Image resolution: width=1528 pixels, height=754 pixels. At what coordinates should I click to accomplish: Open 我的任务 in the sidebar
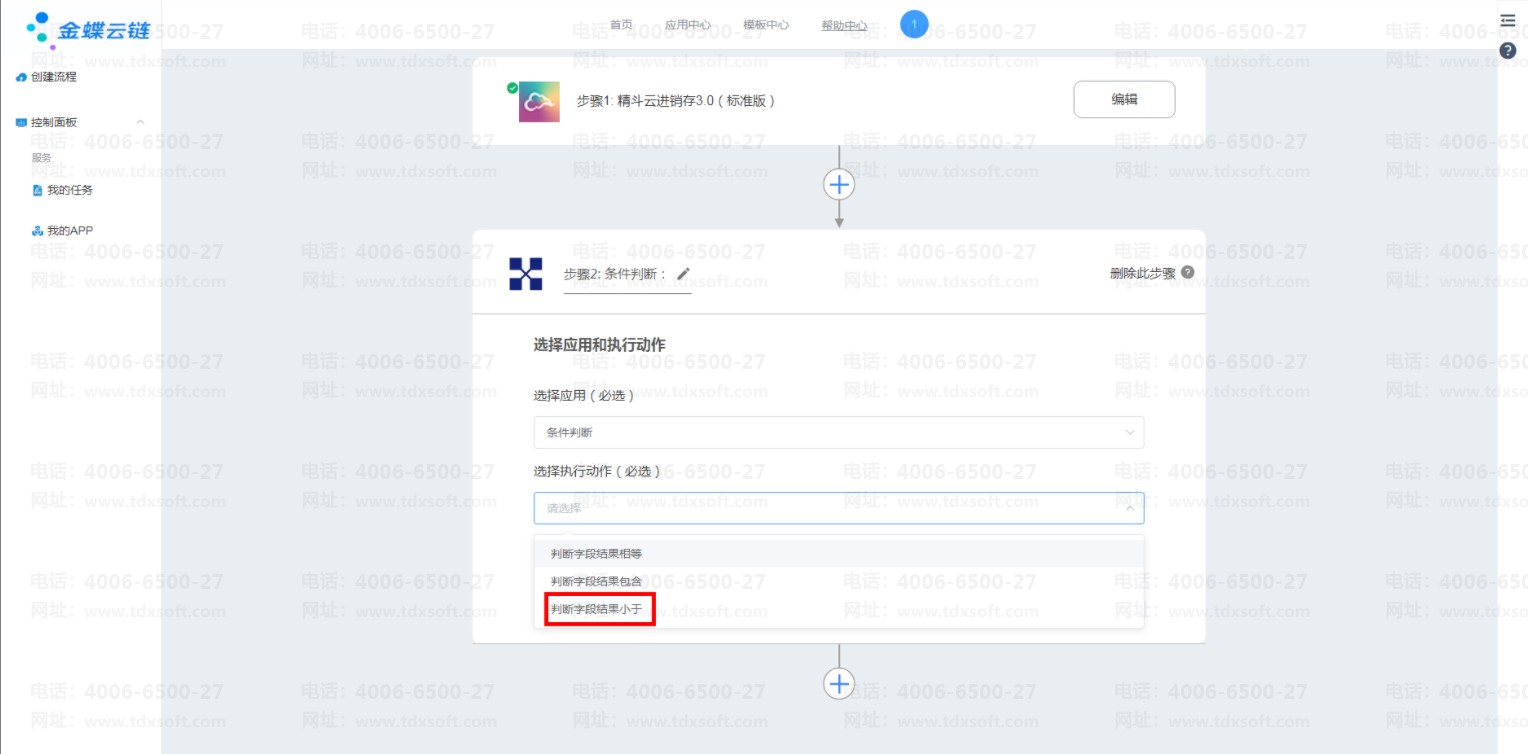pyautogui.click(x=69, y=190)
